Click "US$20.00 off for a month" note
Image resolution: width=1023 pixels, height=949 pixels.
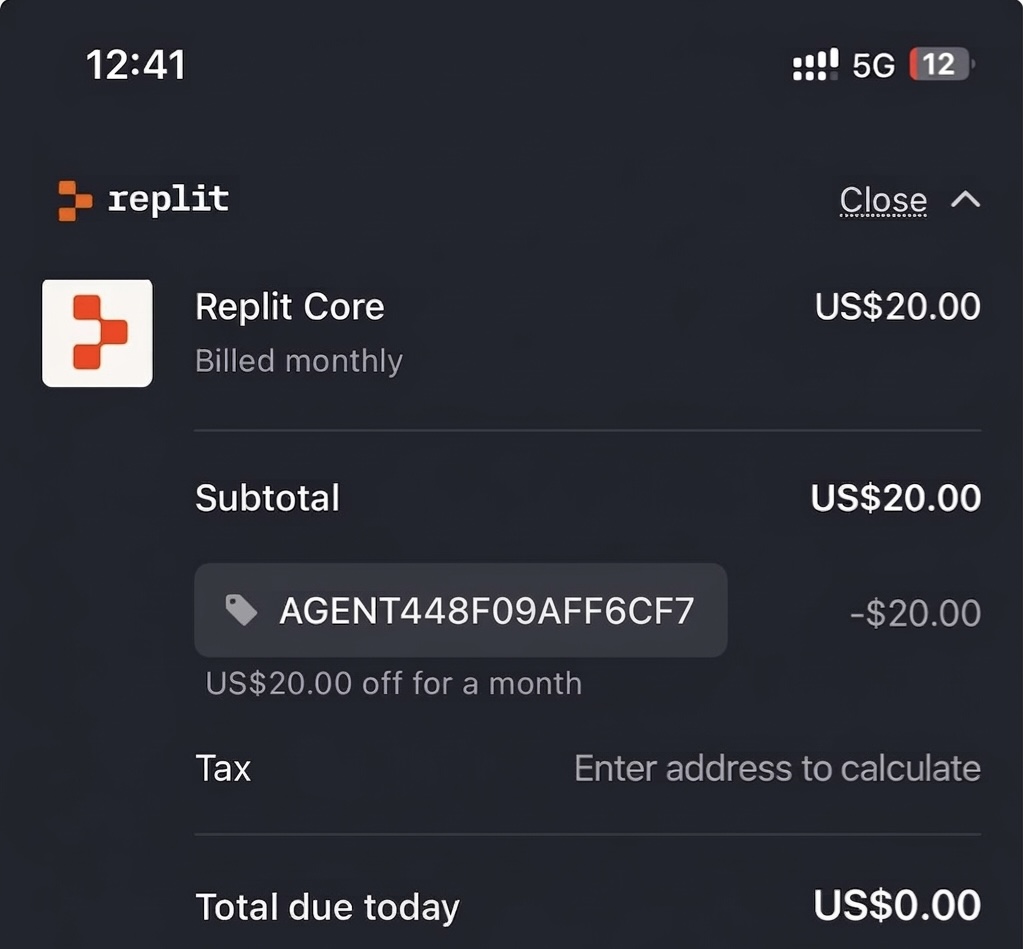pos(393,683)
